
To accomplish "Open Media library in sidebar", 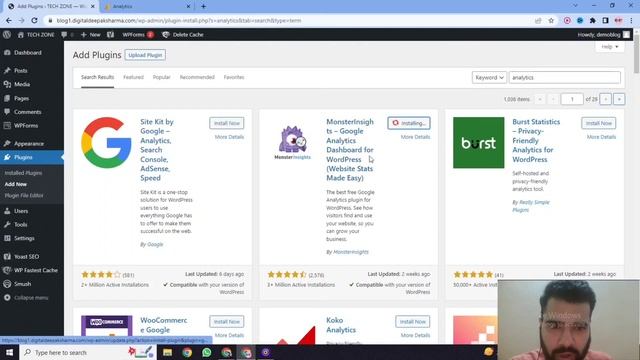I will tap(22, 84).
